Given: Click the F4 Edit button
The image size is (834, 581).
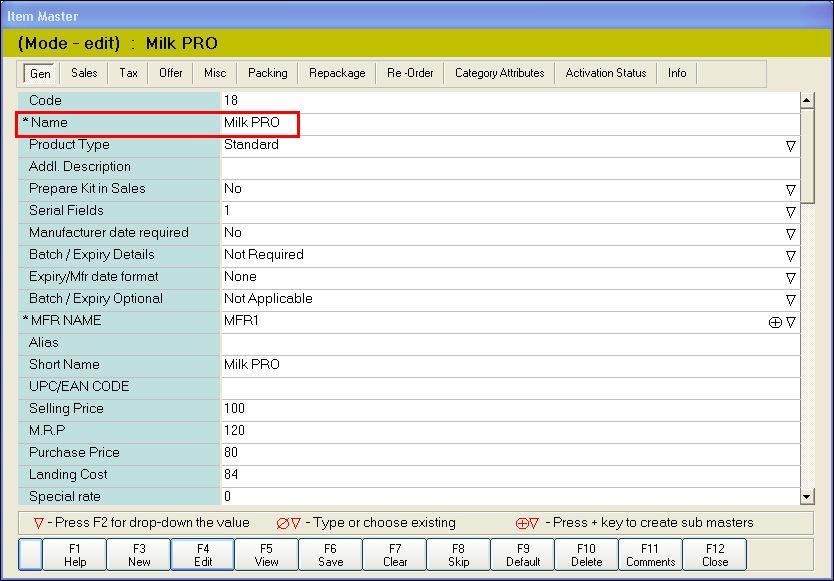Looking at the screenshot, I should (x=203, y=555).
